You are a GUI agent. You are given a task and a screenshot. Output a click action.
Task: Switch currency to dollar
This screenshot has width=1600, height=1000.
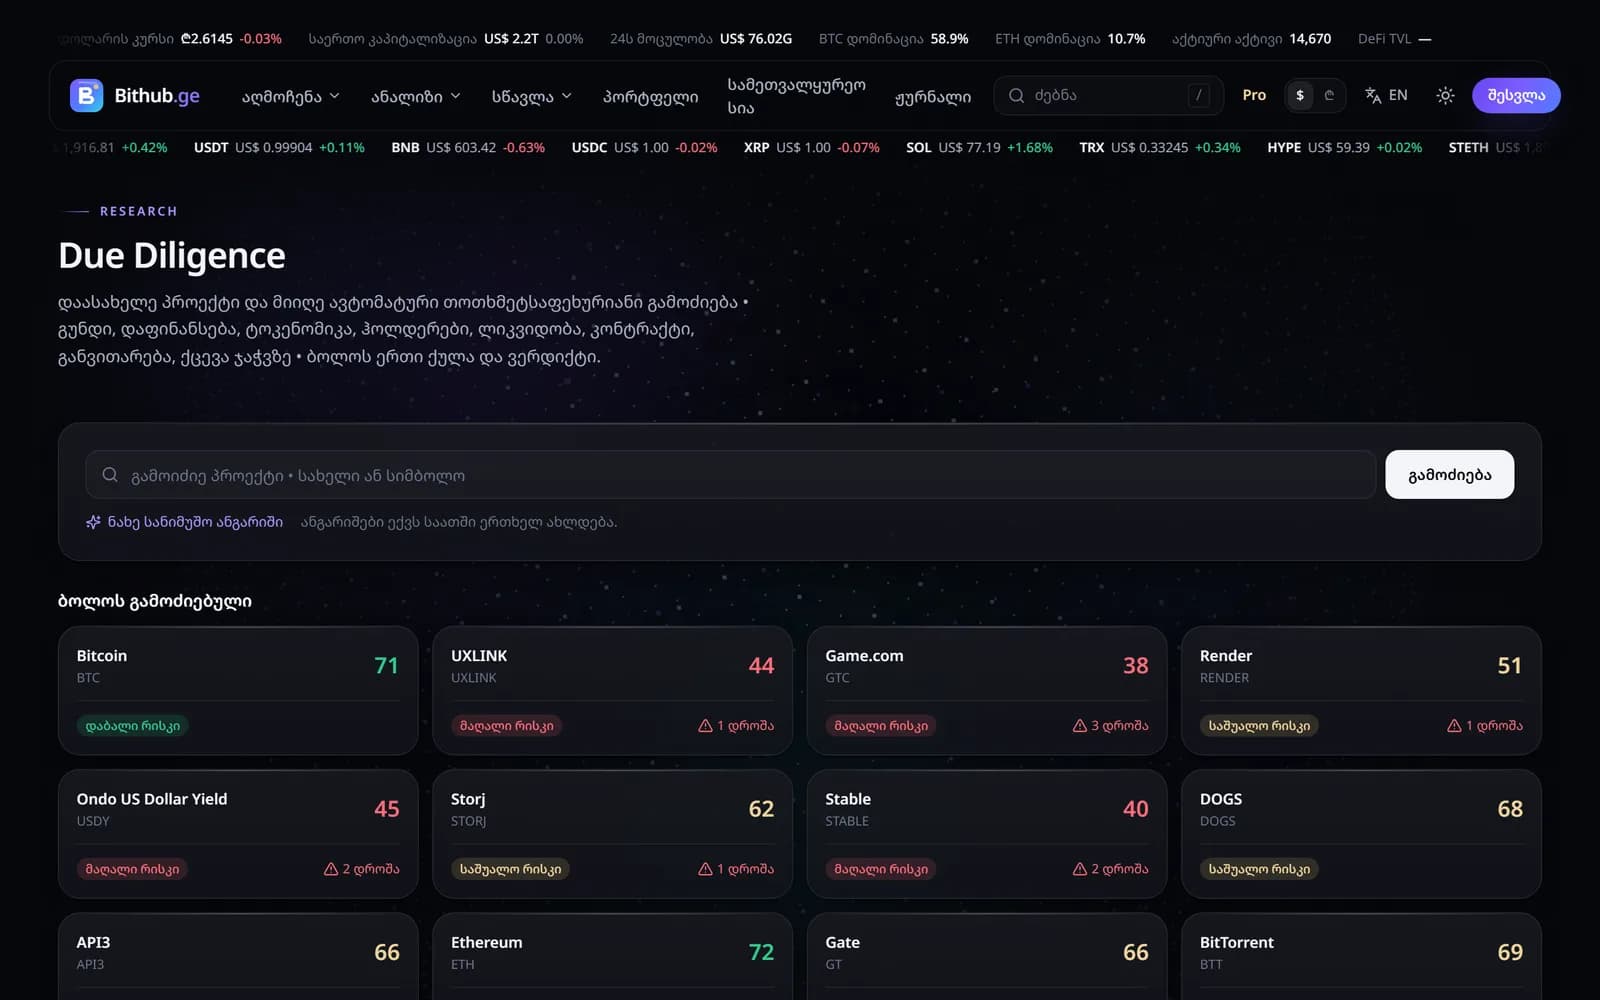pos(1300,96)
